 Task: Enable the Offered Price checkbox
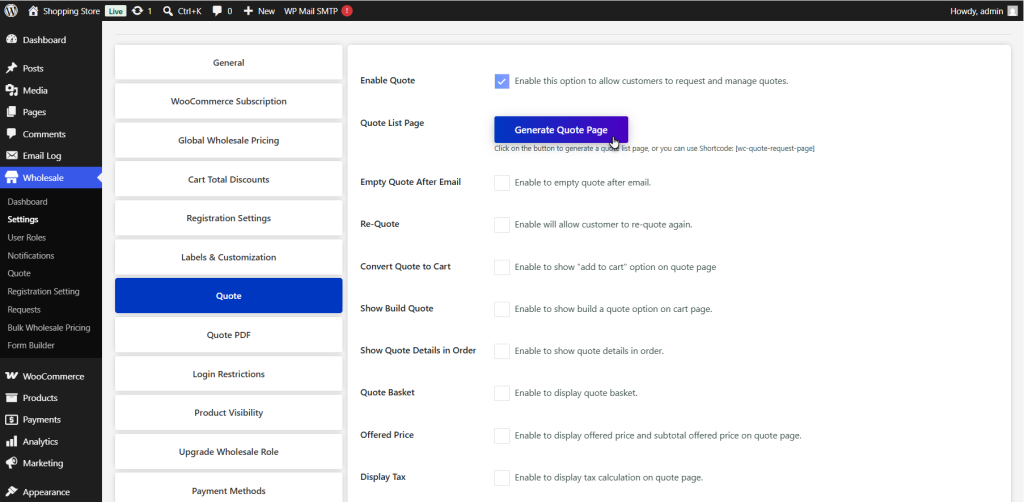point(502,435)
